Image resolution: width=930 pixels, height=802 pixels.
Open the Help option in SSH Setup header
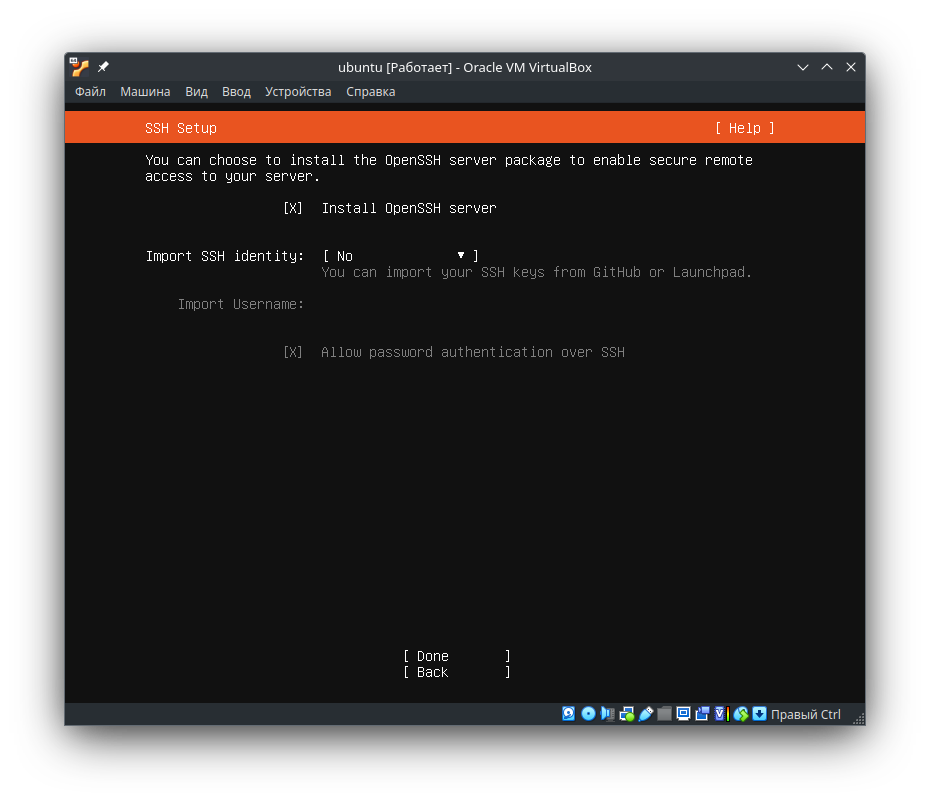(x=744, y=128)
